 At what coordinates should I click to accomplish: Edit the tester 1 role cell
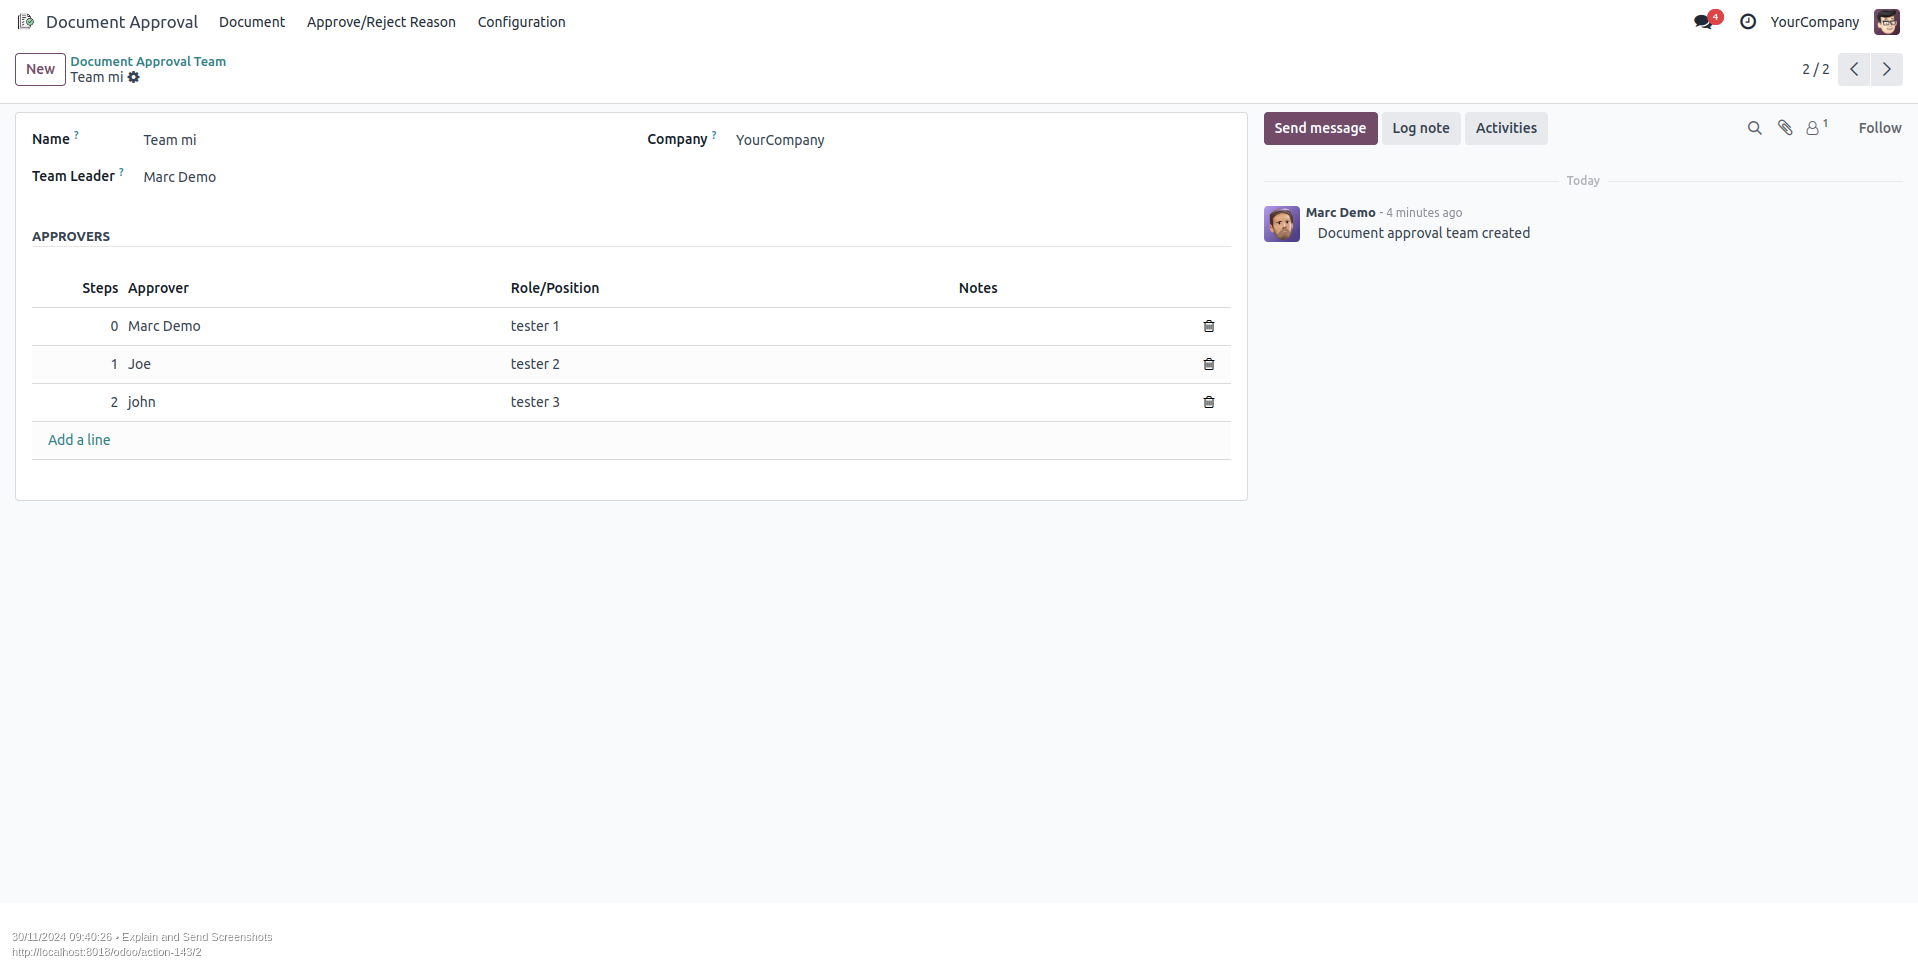(x=730, y=326)
